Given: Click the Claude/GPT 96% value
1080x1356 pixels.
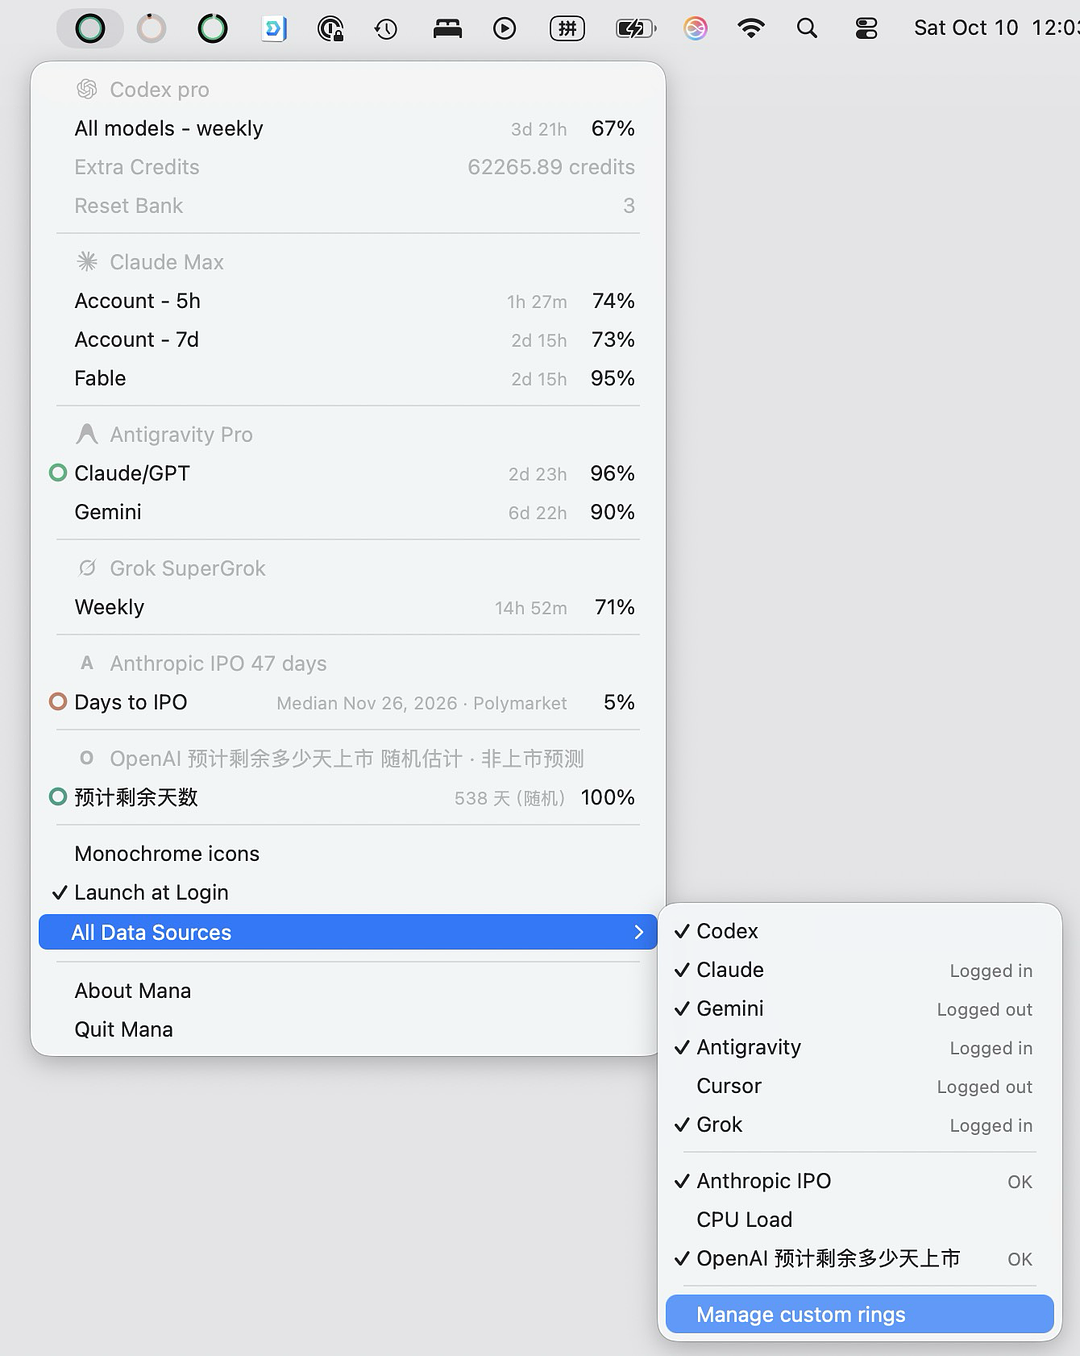Looking at the screenshot, I should click(x=612, y=473).
